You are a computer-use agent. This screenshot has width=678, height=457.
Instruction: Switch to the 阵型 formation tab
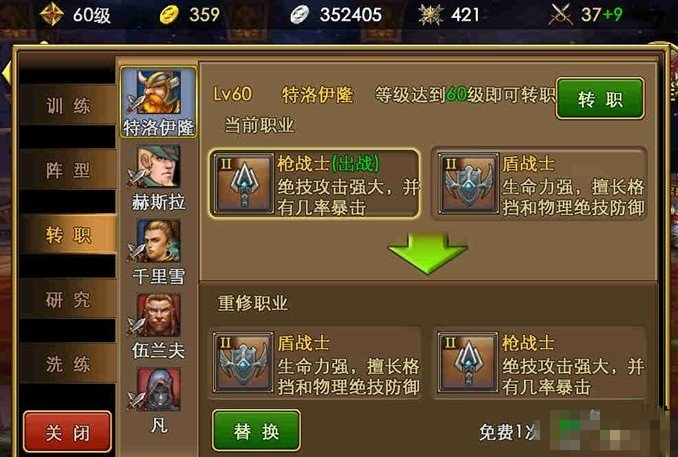click(x=68, y=170)
